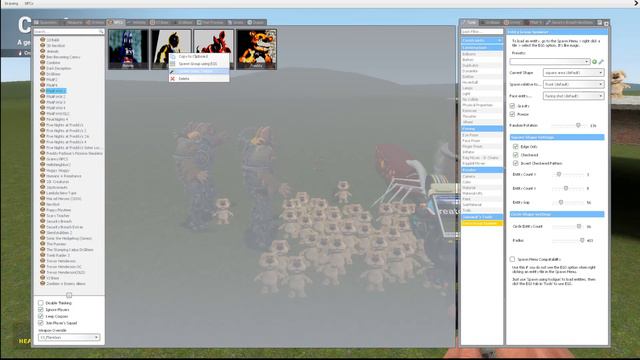Image resolution: width=640 pixels, height=360 pixels.
Task: Toggle the Join Player's Squad checkbox
Action: [x=41, y=323]
